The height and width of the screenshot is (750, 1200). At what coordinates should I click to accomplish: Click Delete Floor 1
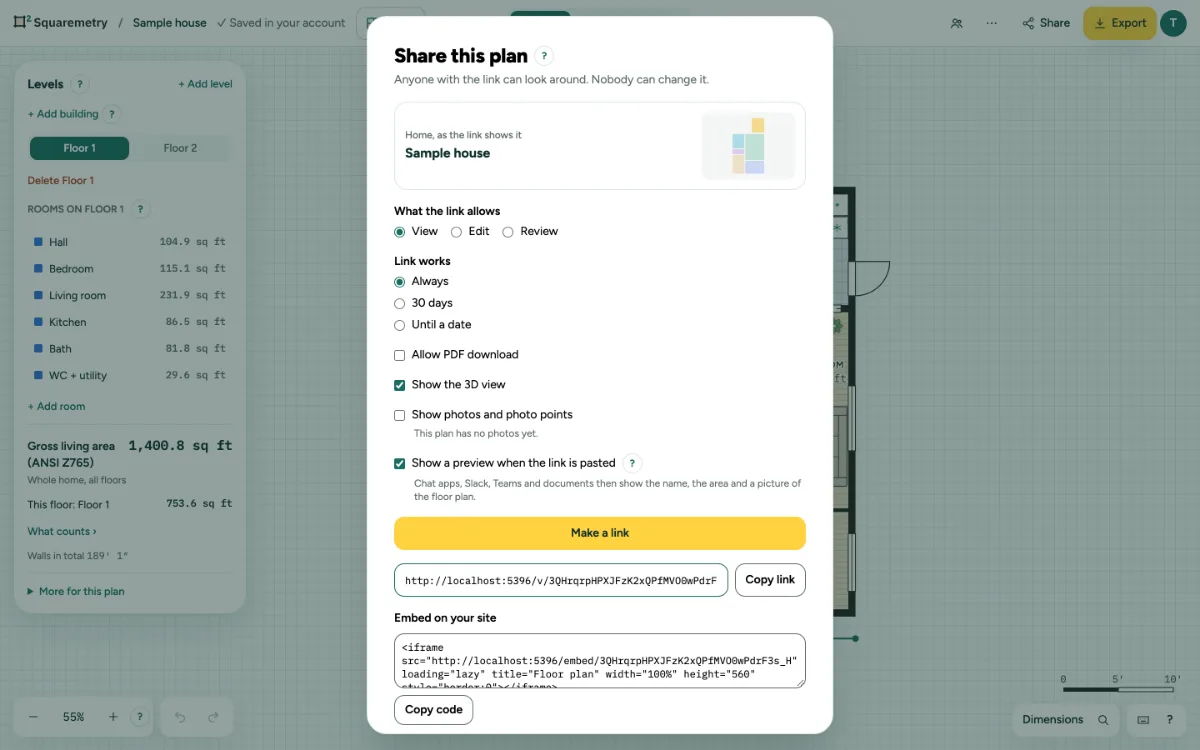(60, 180)
